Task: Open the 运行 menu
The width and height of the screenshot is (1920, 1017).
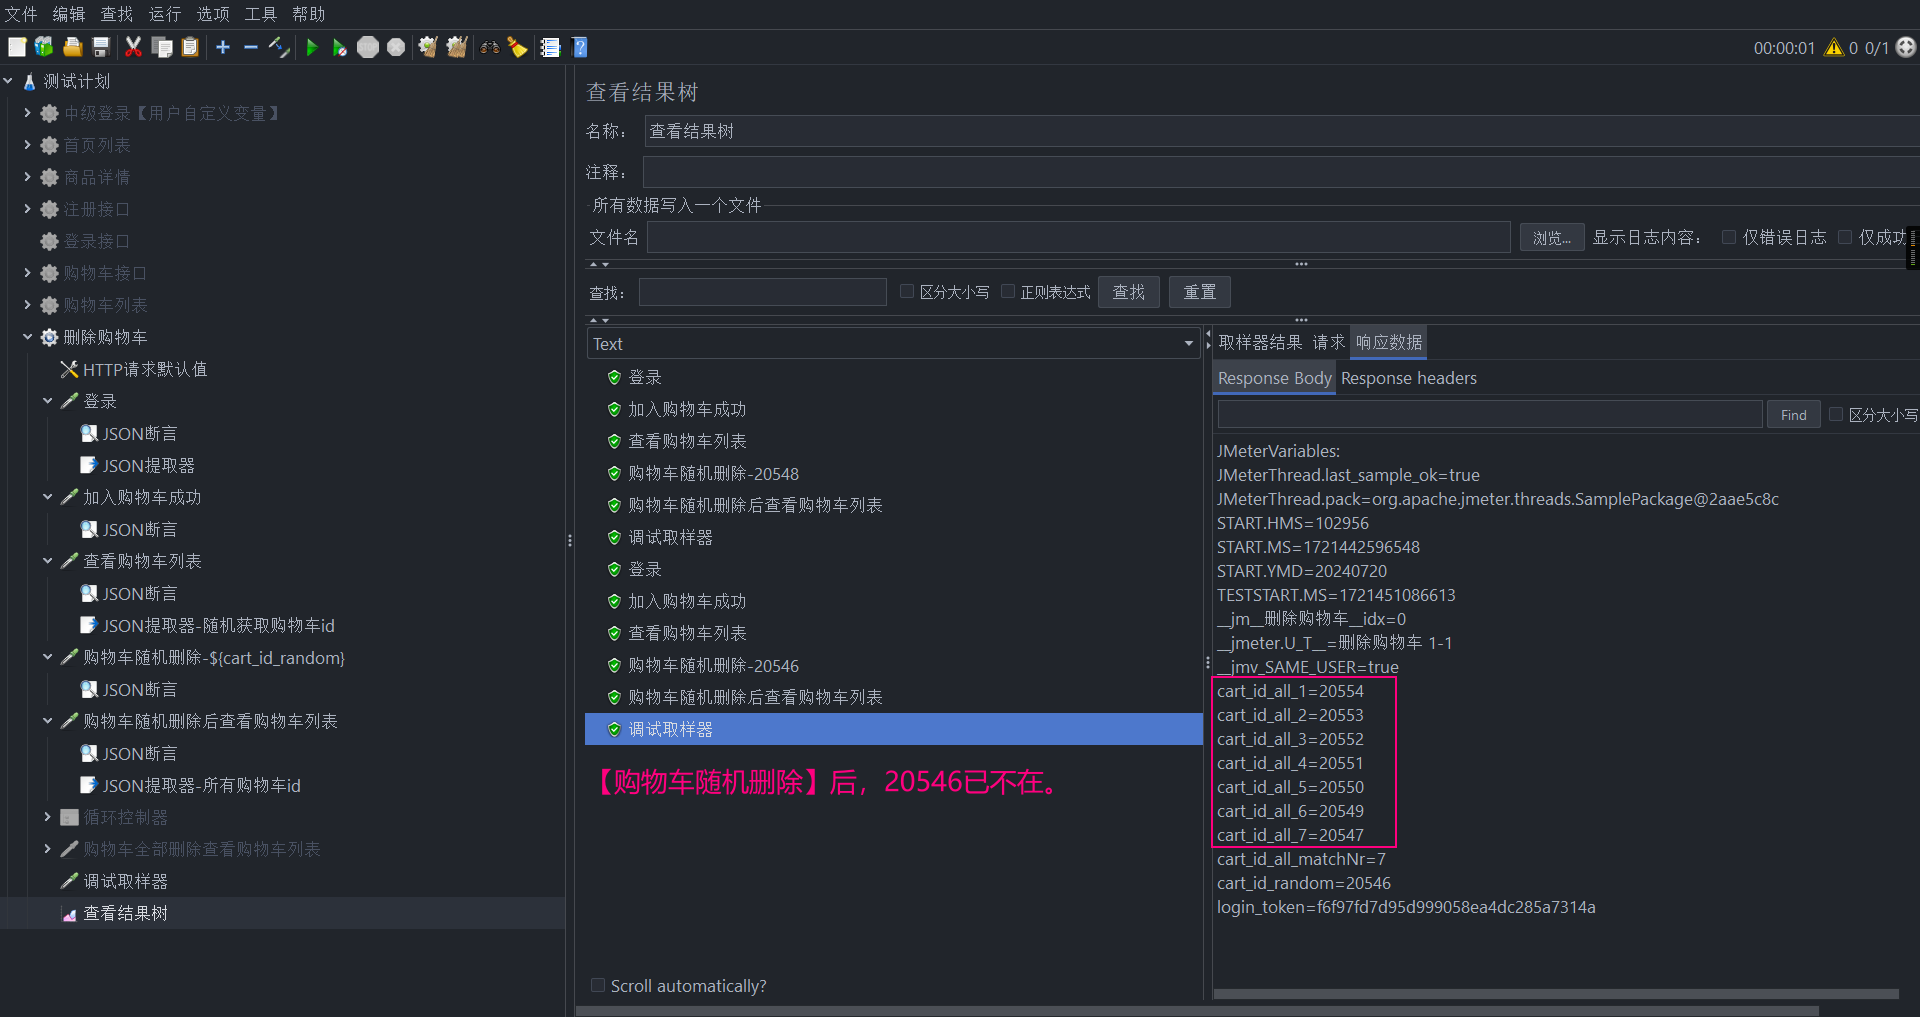Action: (165, 14)
